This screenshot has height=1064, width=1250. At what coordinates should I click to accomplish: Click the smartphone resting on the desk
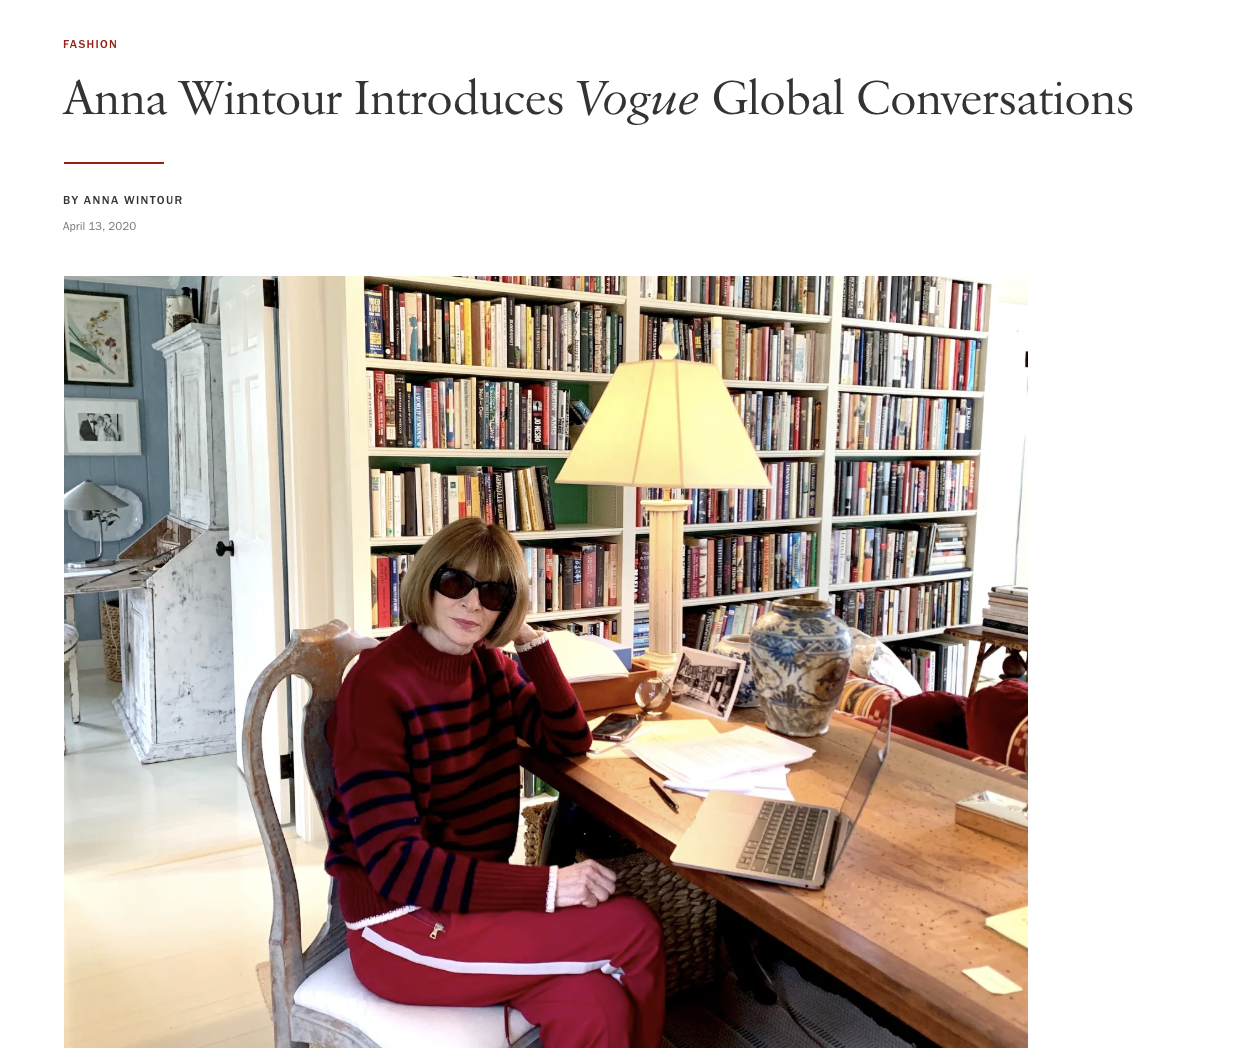[x=617, y=726]
